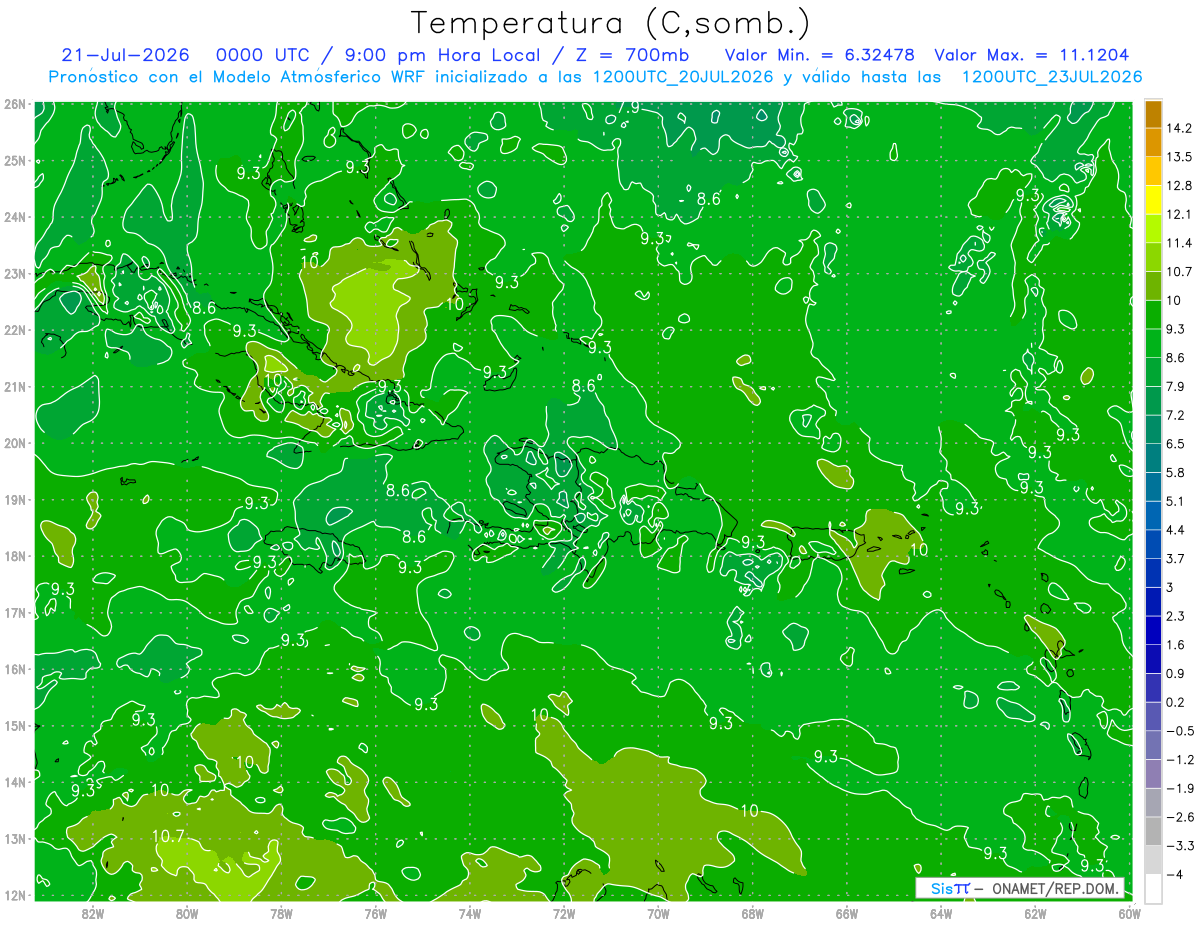Screen dimensions: 1200x927
Task: Click the legend value "0.2"
Action: [x=1176, y=702]
